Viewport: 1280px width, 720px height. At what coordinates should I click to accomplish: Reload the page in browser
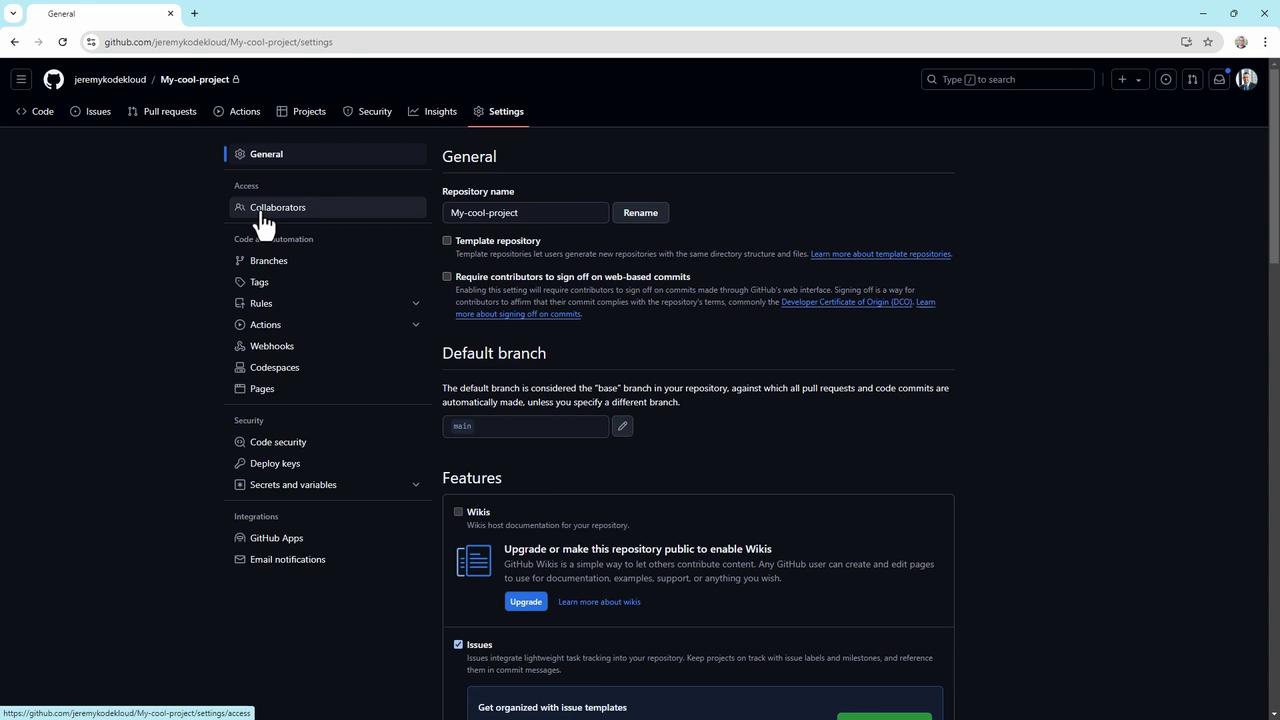(x=62, y=42)
